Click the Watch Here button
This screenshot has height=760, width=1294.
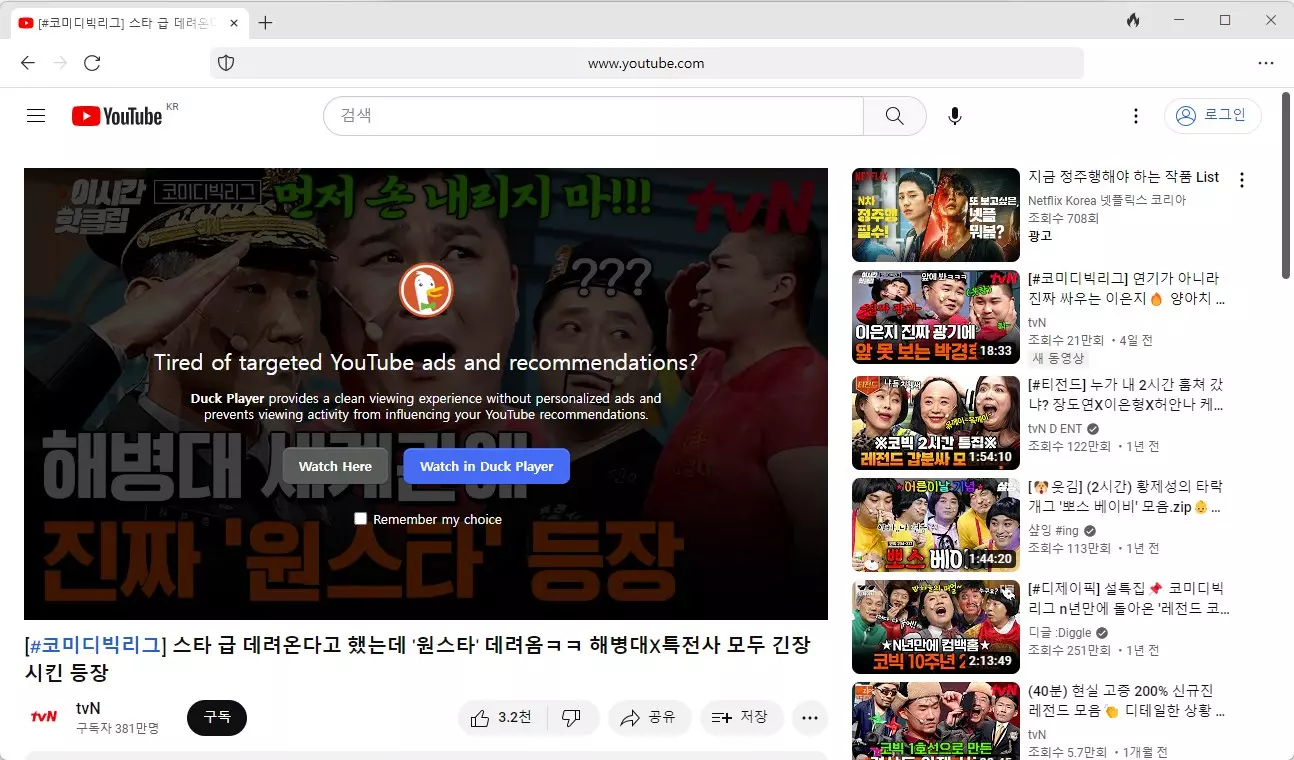(335, 466)
